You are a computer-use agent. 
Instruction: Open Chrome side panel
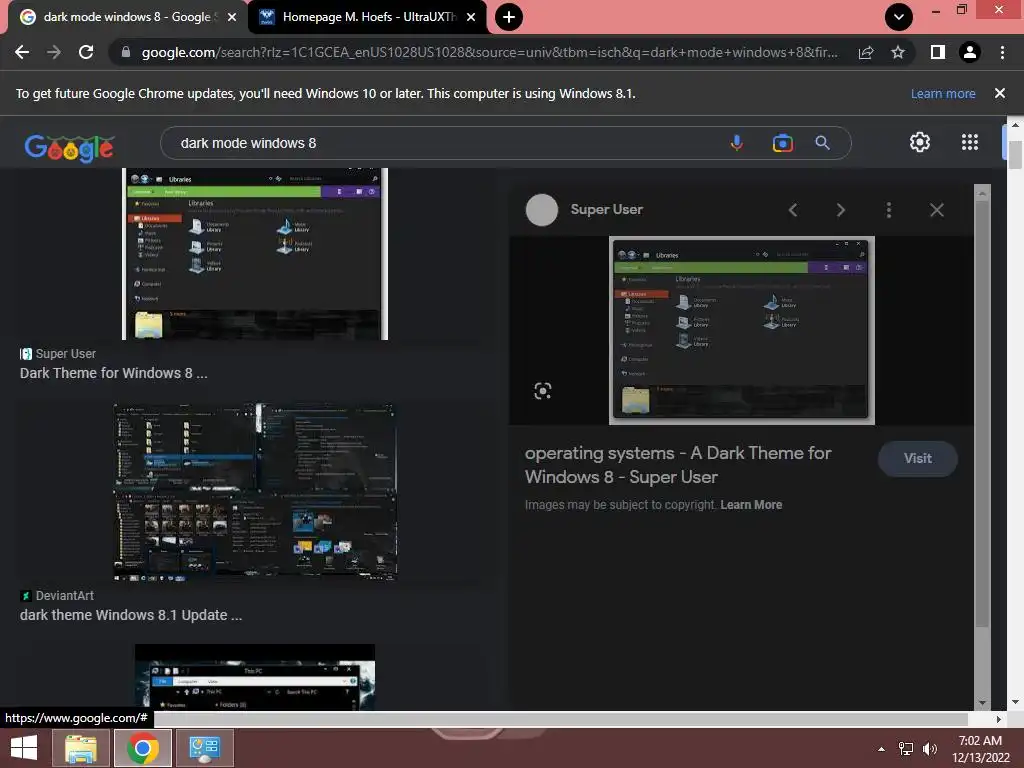pyautogui.click(x=938, y=52)
